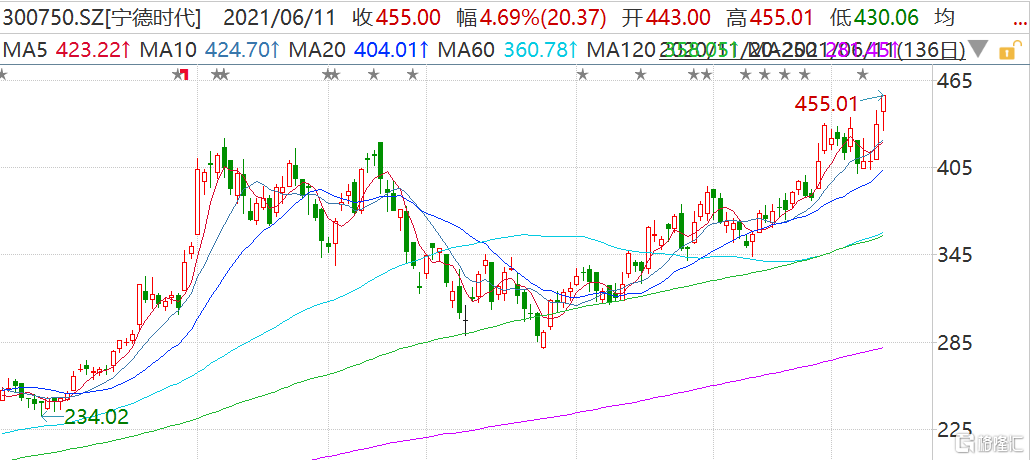Click the star marker with the red flag
This screenshot has width=1030, height=460.
tap(180, 74)
